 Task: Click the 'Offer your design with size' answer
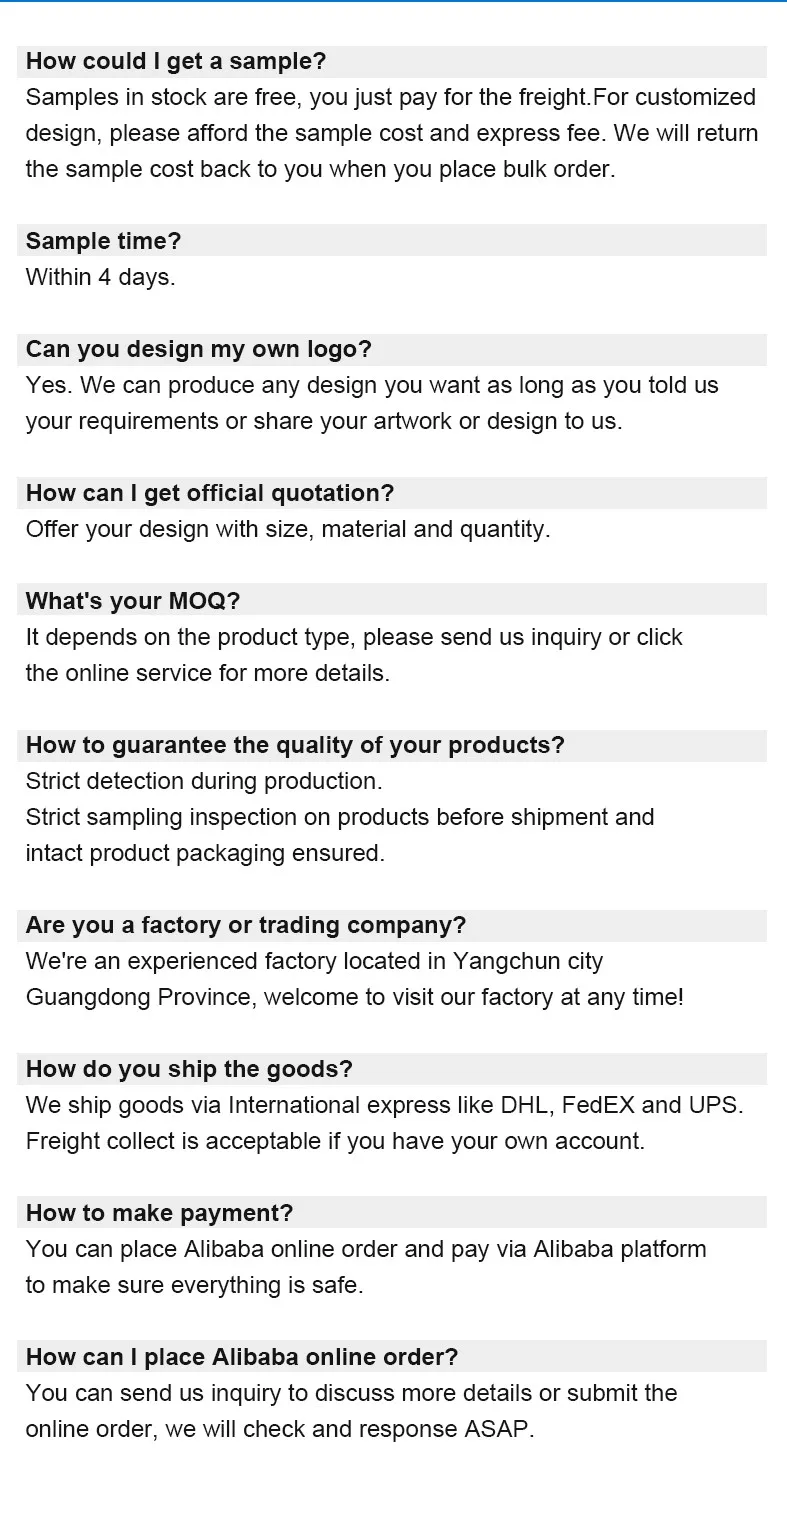(x=288, y=529)
